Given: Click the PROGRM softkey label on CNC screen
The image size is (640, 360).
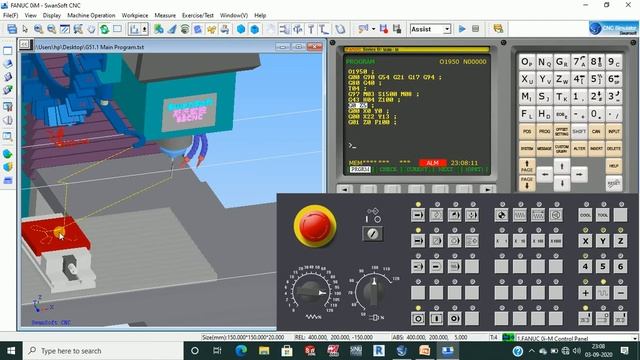Looking at the screenshot, I should (360, 169).
